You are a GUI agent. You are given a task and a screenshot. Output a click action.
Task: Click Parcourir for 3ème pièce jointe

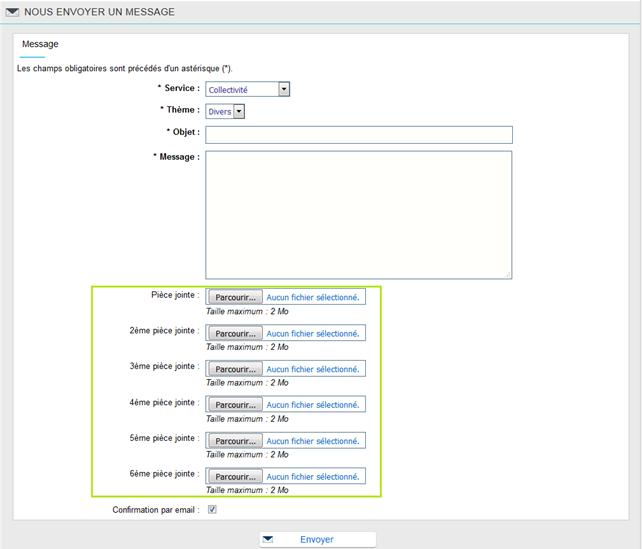[235, 369]
